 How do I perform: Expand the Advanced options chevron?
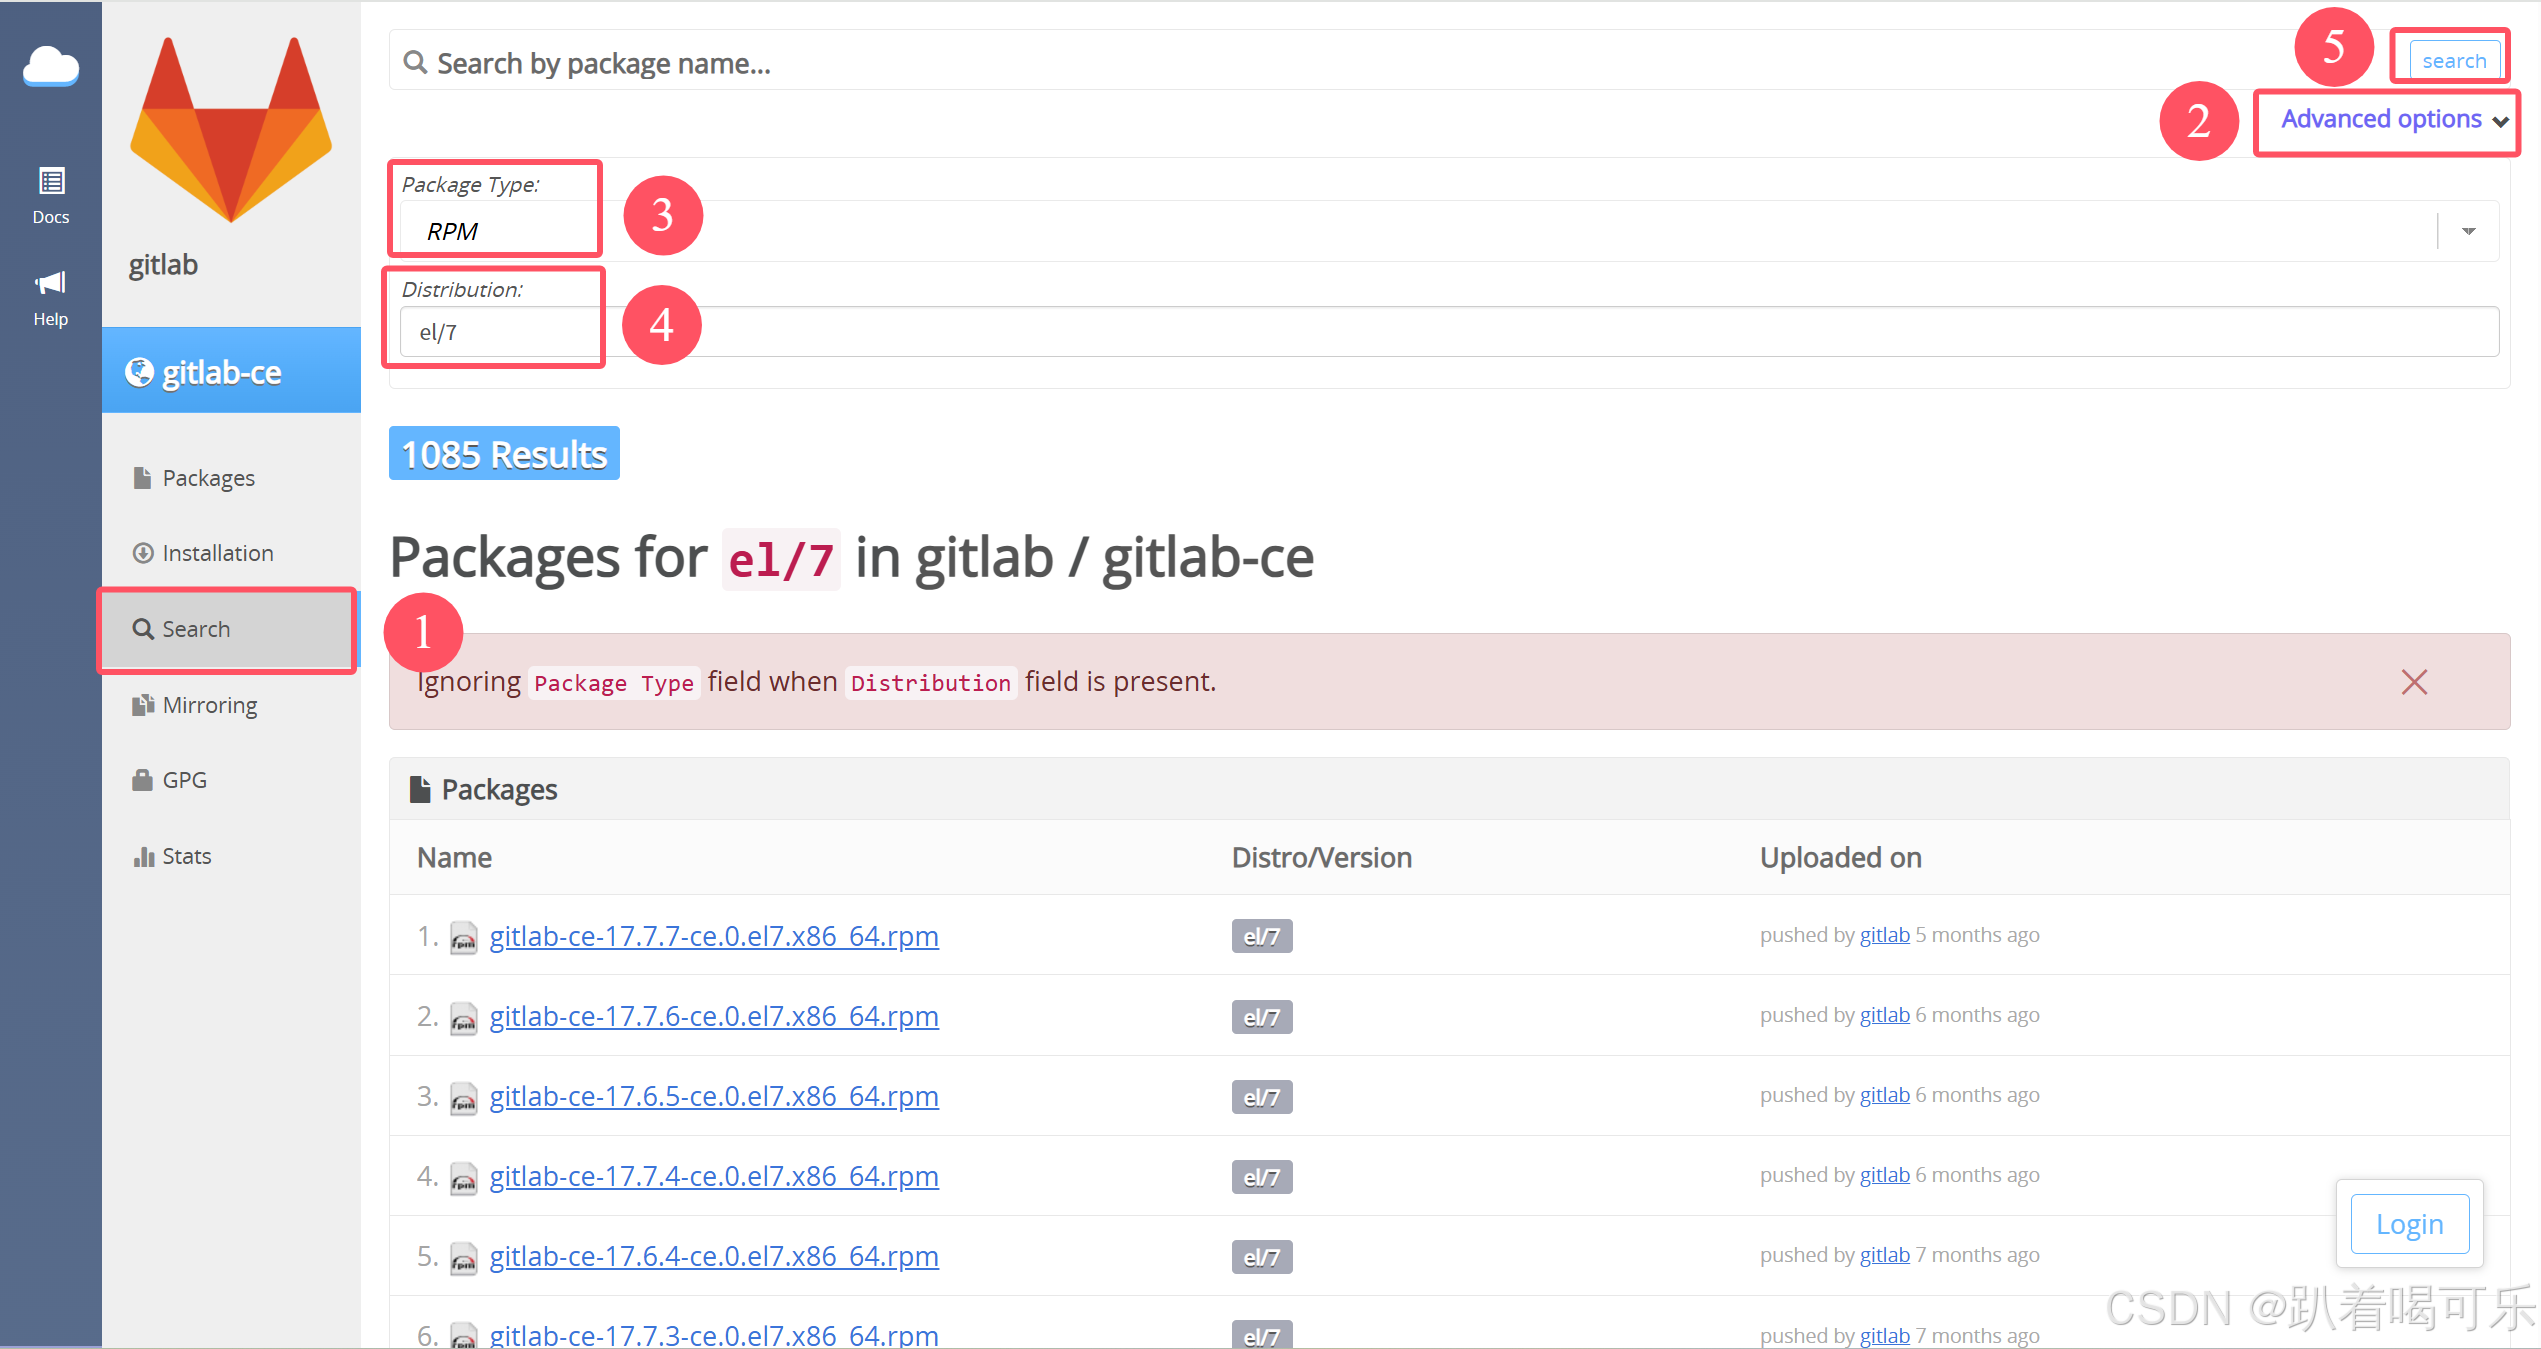coord(2500,121)
